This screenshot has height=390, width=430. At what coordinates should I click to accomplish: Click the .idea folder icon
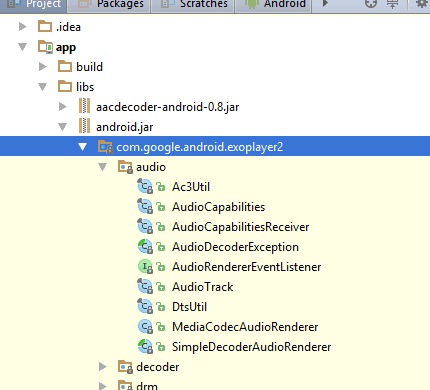[x=45, y=27]
